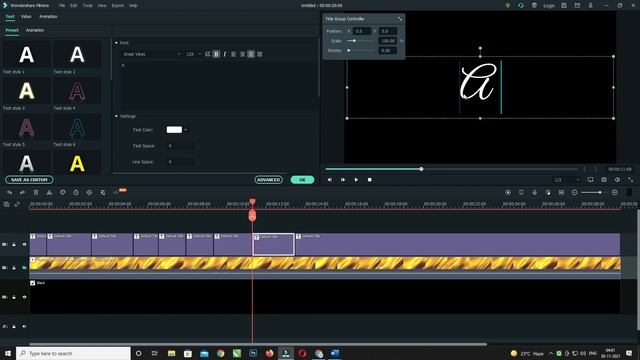Click the text direction icon beside font size
This screenshot has height=360, width=640.
[x=208, y=54]
